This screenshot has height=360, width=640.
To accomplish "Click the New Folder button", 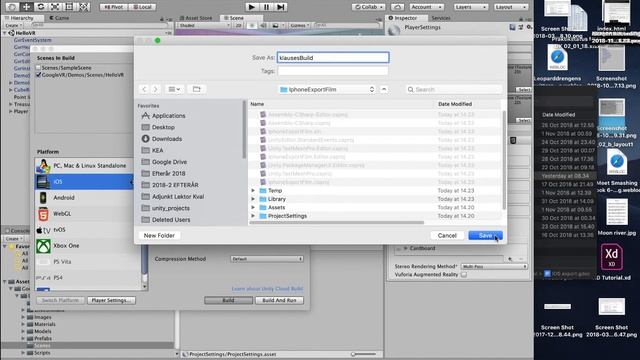I will 159,236.
